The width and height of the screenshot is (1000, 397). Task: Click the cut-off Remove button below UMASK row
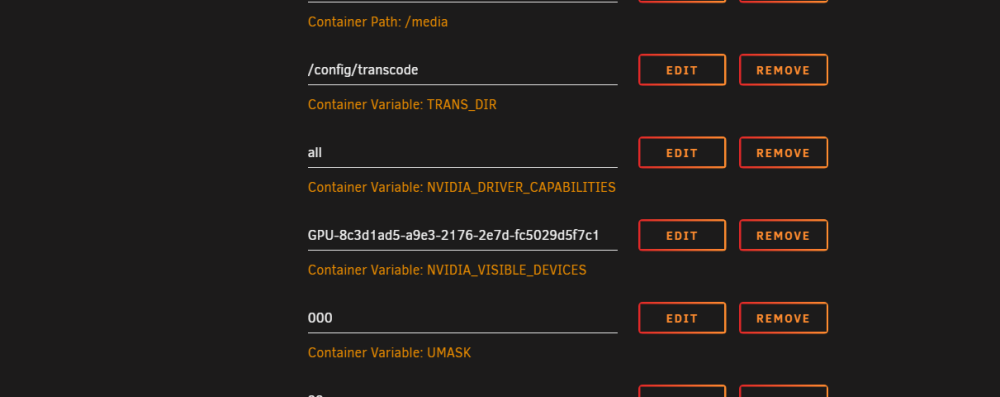click(783, 391)
